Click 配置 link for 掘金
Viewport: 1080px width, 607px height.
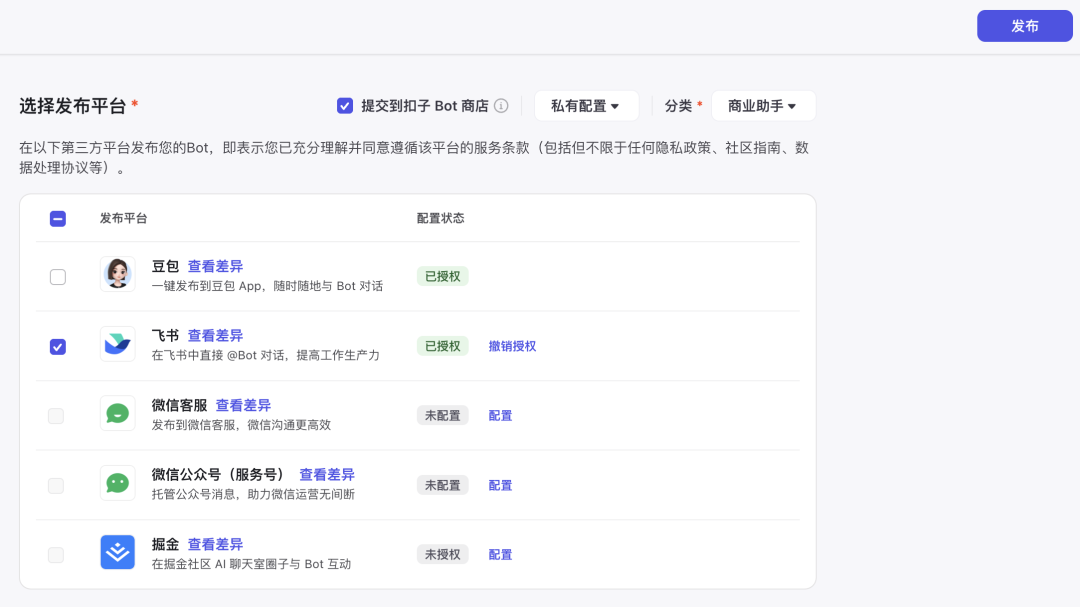500,555
